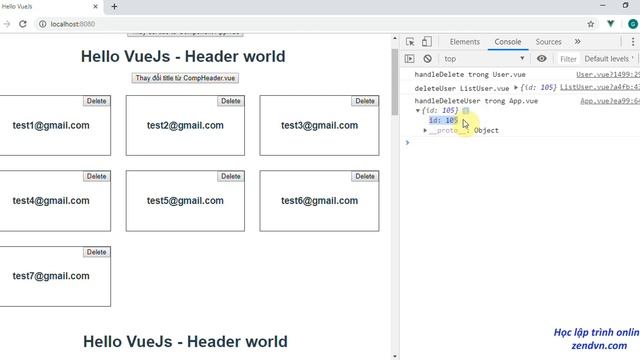Activate inspect element picker in DevTools
This screenshot has height=360, width=640.
[410, 42]
